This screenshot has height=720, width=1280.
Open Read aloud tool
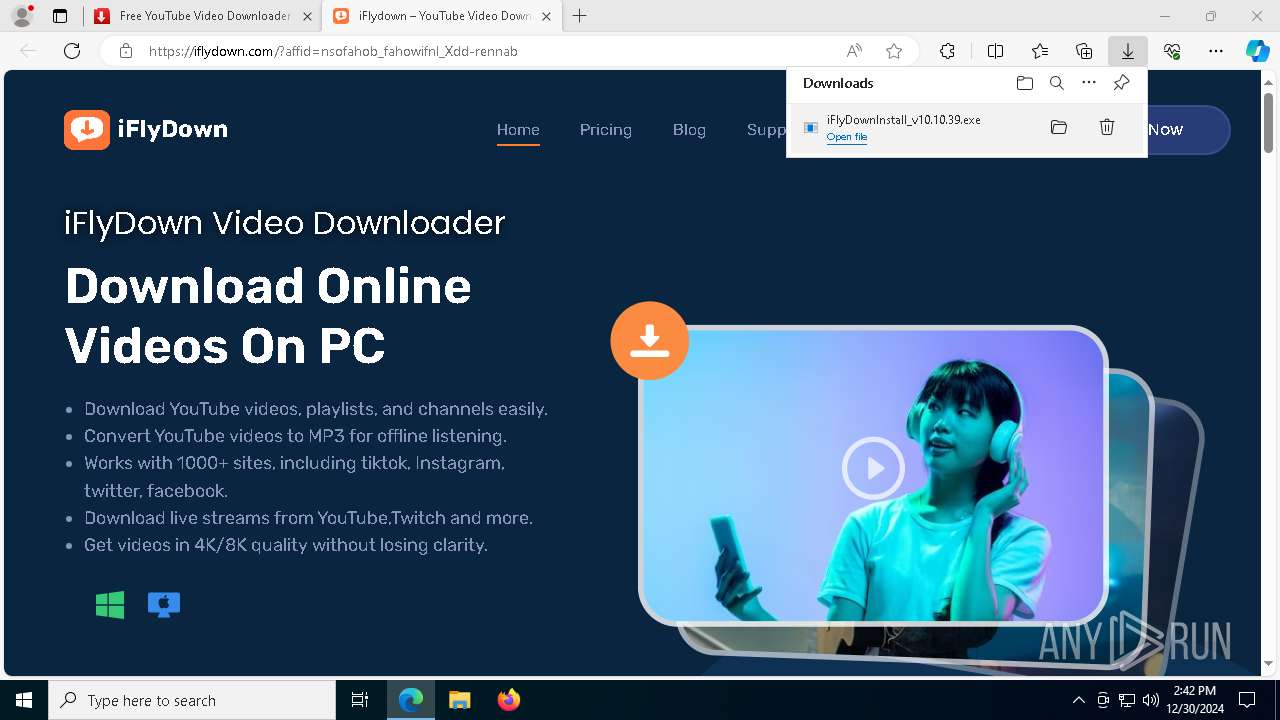(x=854, y=51)
